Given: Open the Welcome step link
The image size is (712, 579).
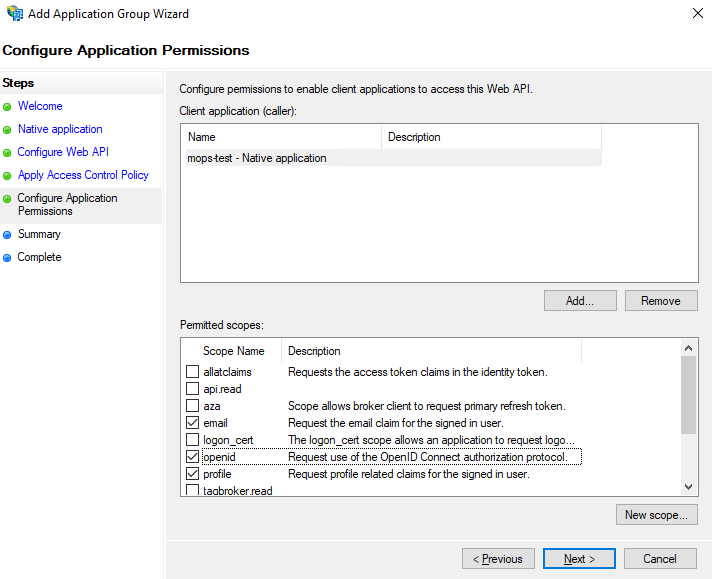Looking at the screenshot, I should tap(40, 106).
